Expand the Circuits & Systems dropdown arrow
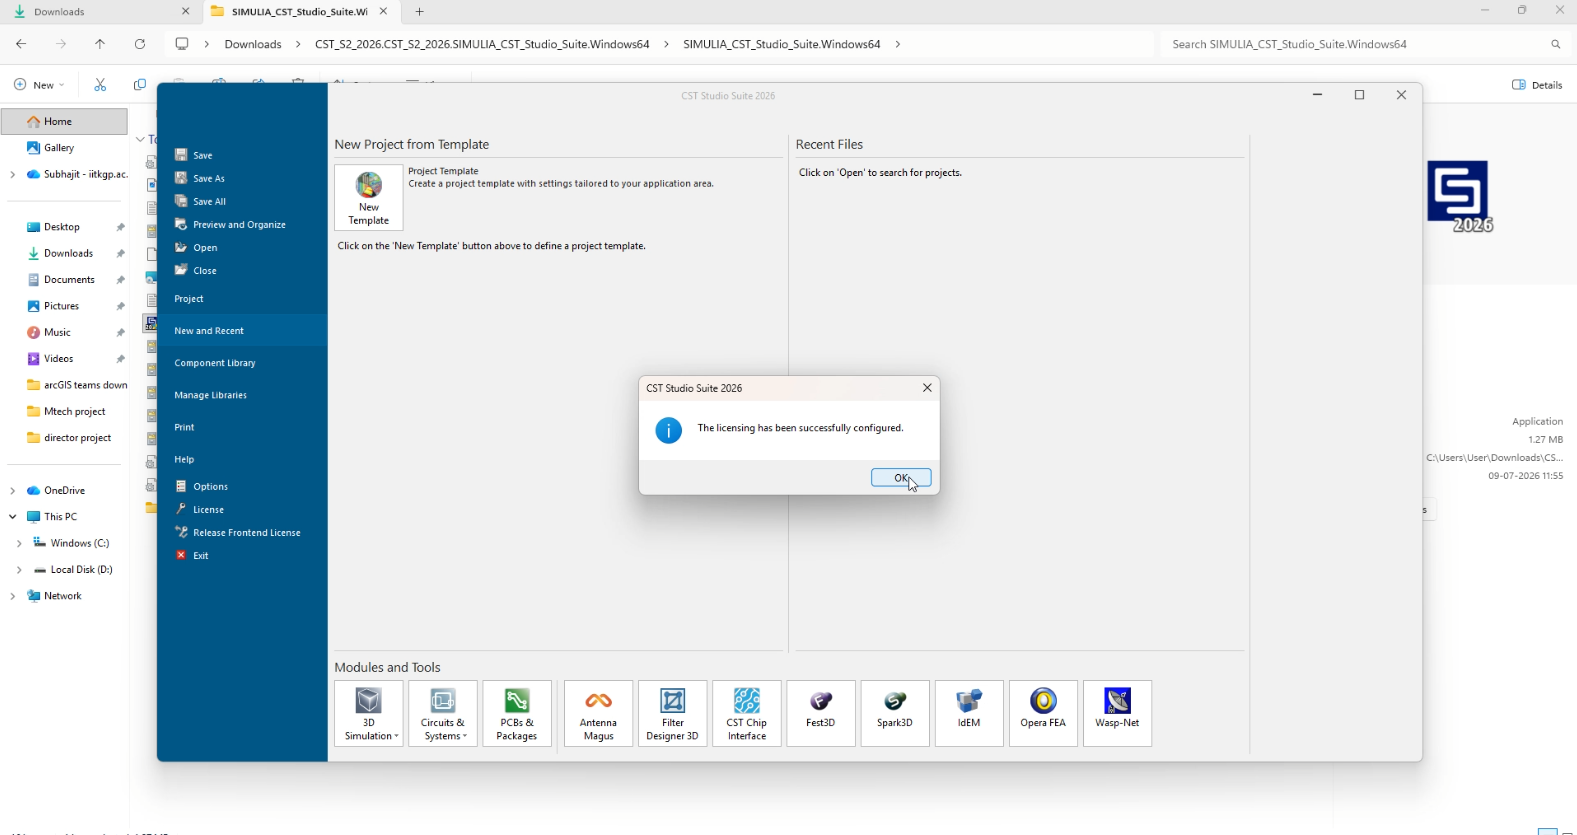 point(465,737)
